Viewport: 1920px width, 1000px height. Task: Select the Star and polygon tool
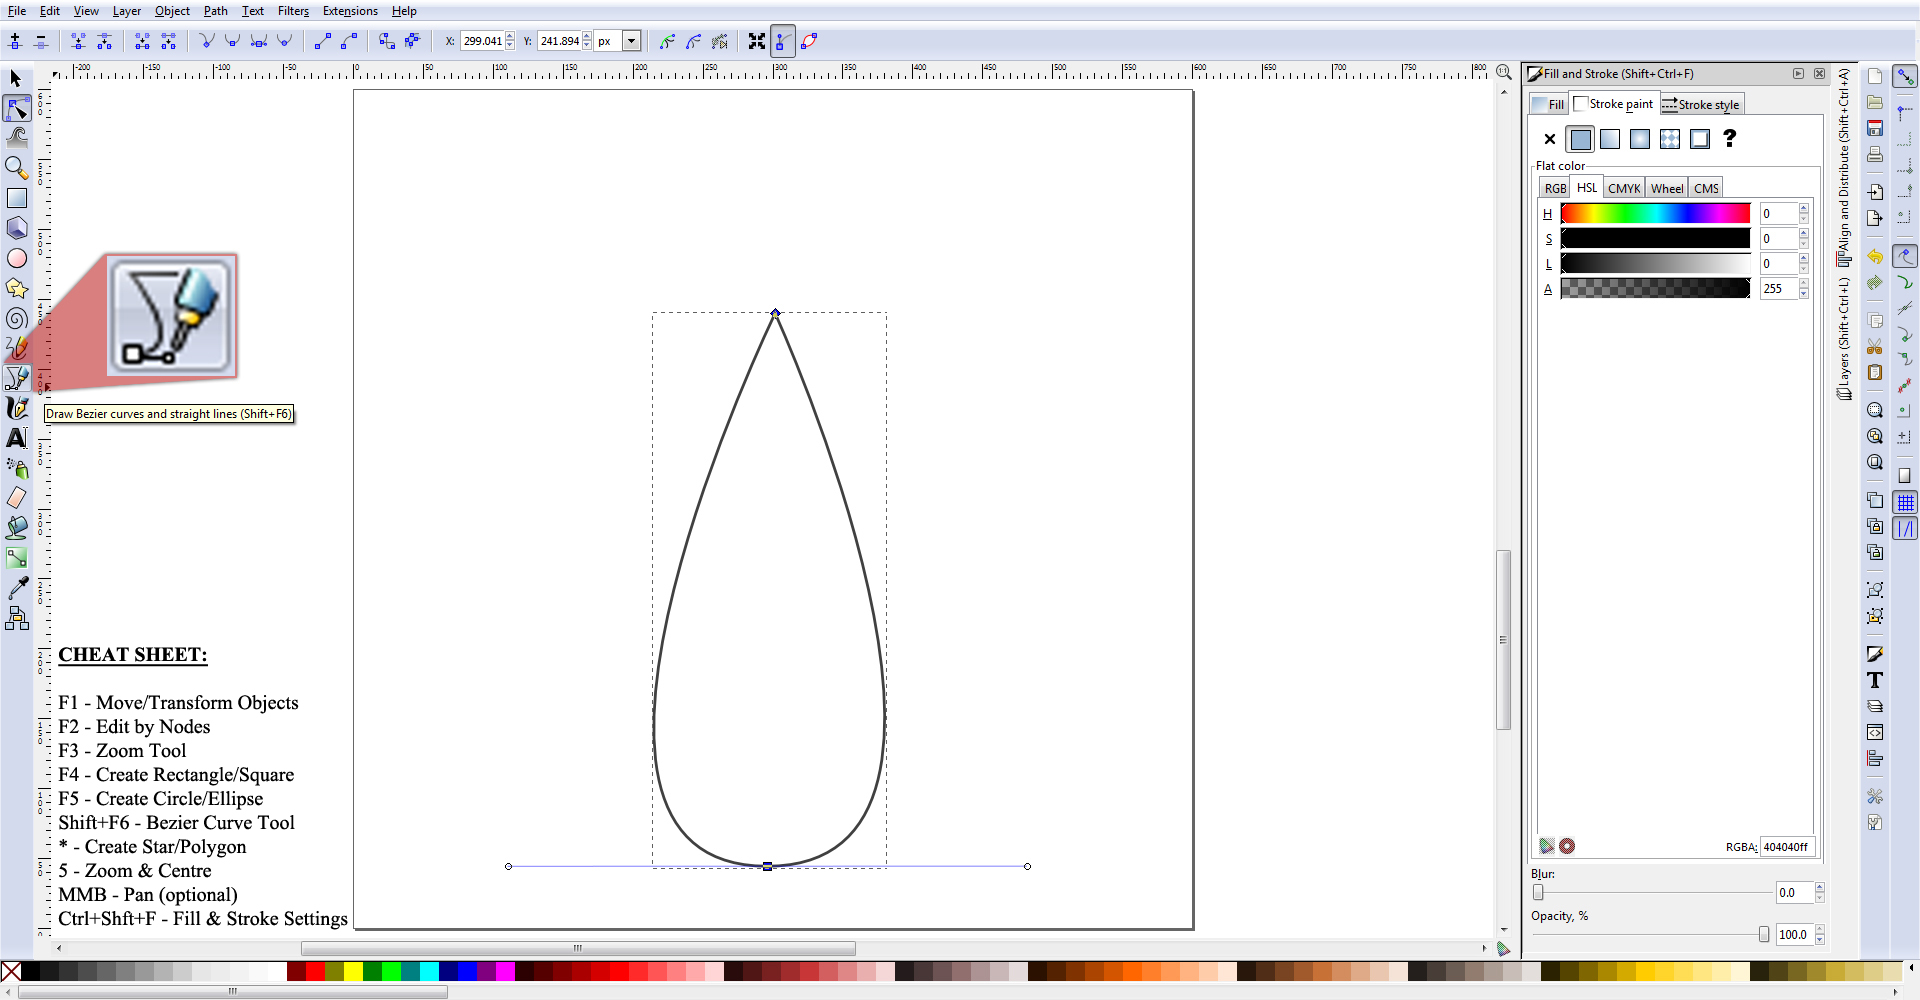click(x=17, y=288)
